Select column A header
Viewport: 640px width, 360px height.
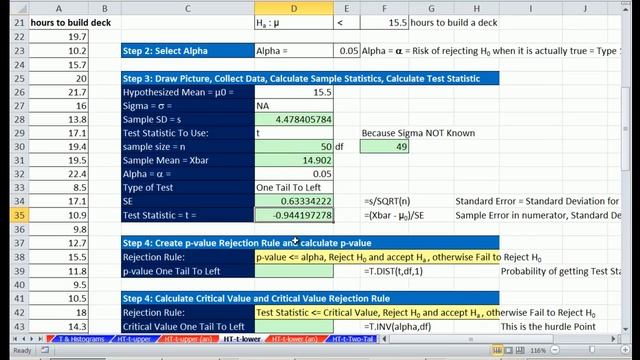[x=59, y=9]
